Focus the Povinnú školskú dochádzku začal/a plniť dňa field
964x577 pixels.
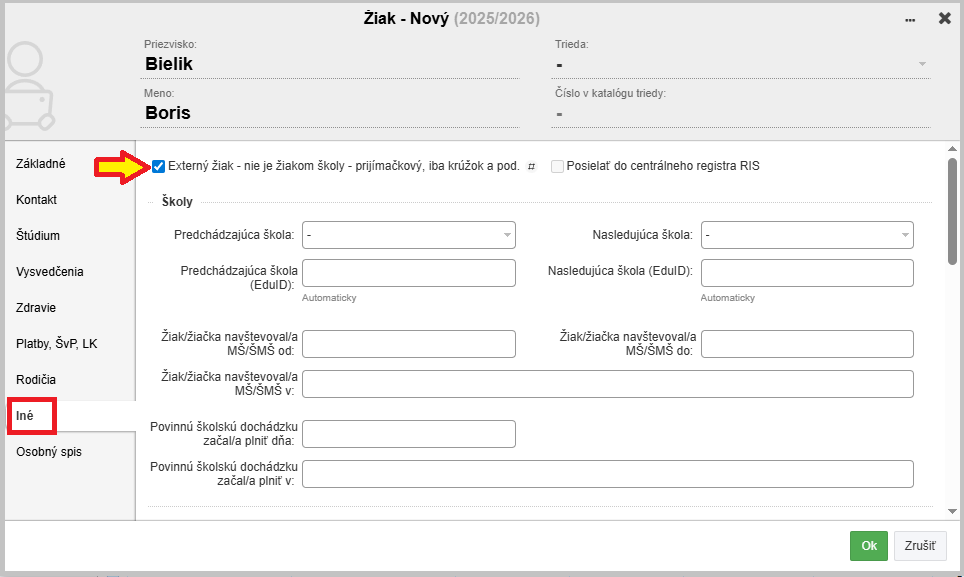(408, 434)
